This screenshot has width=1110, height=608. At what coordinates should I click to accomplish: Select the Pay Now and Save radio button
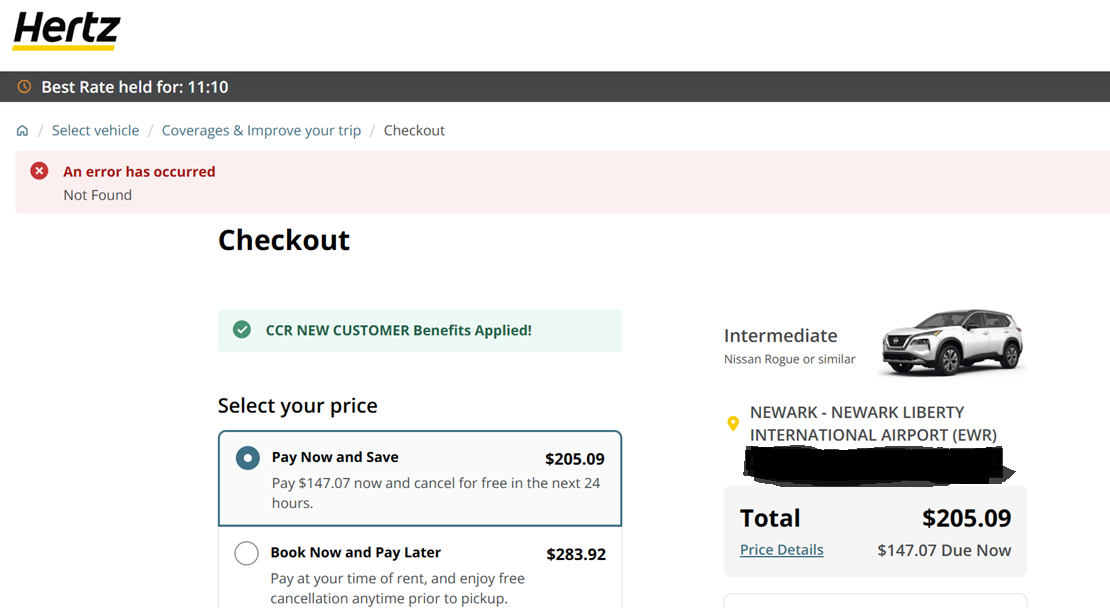(246, 458)
